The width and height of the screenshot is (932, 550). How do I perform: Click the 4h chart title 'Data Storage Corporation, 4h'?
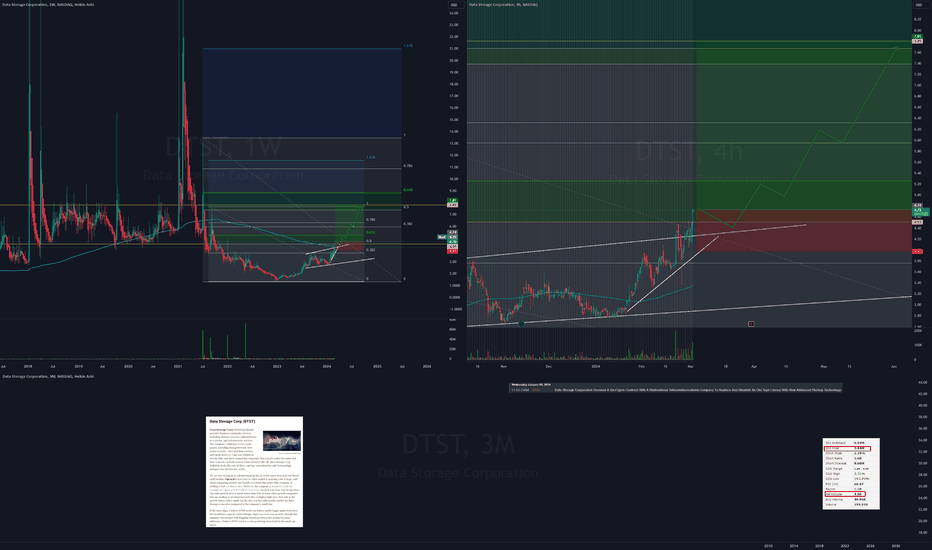click(503, 4)
